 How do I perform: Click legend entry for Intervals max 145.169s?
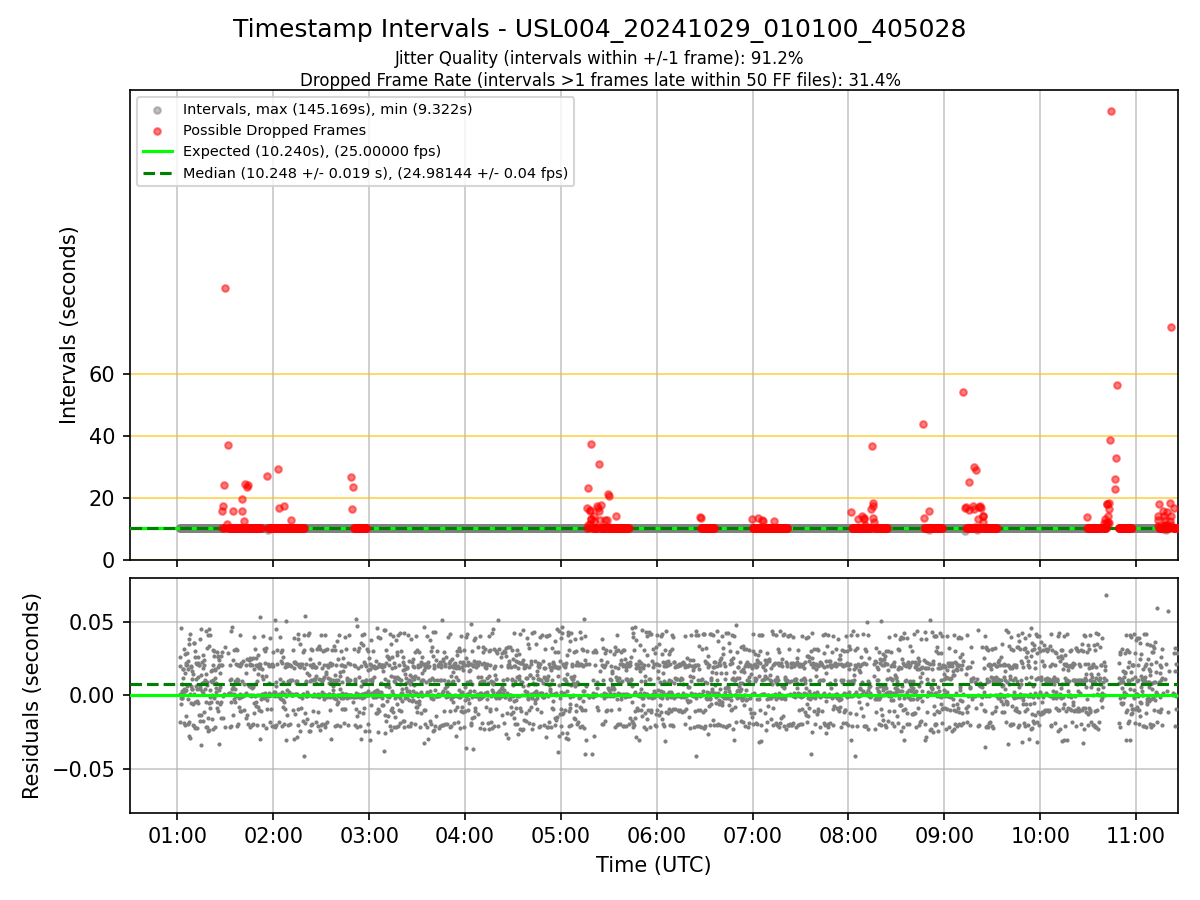[327, 108]
